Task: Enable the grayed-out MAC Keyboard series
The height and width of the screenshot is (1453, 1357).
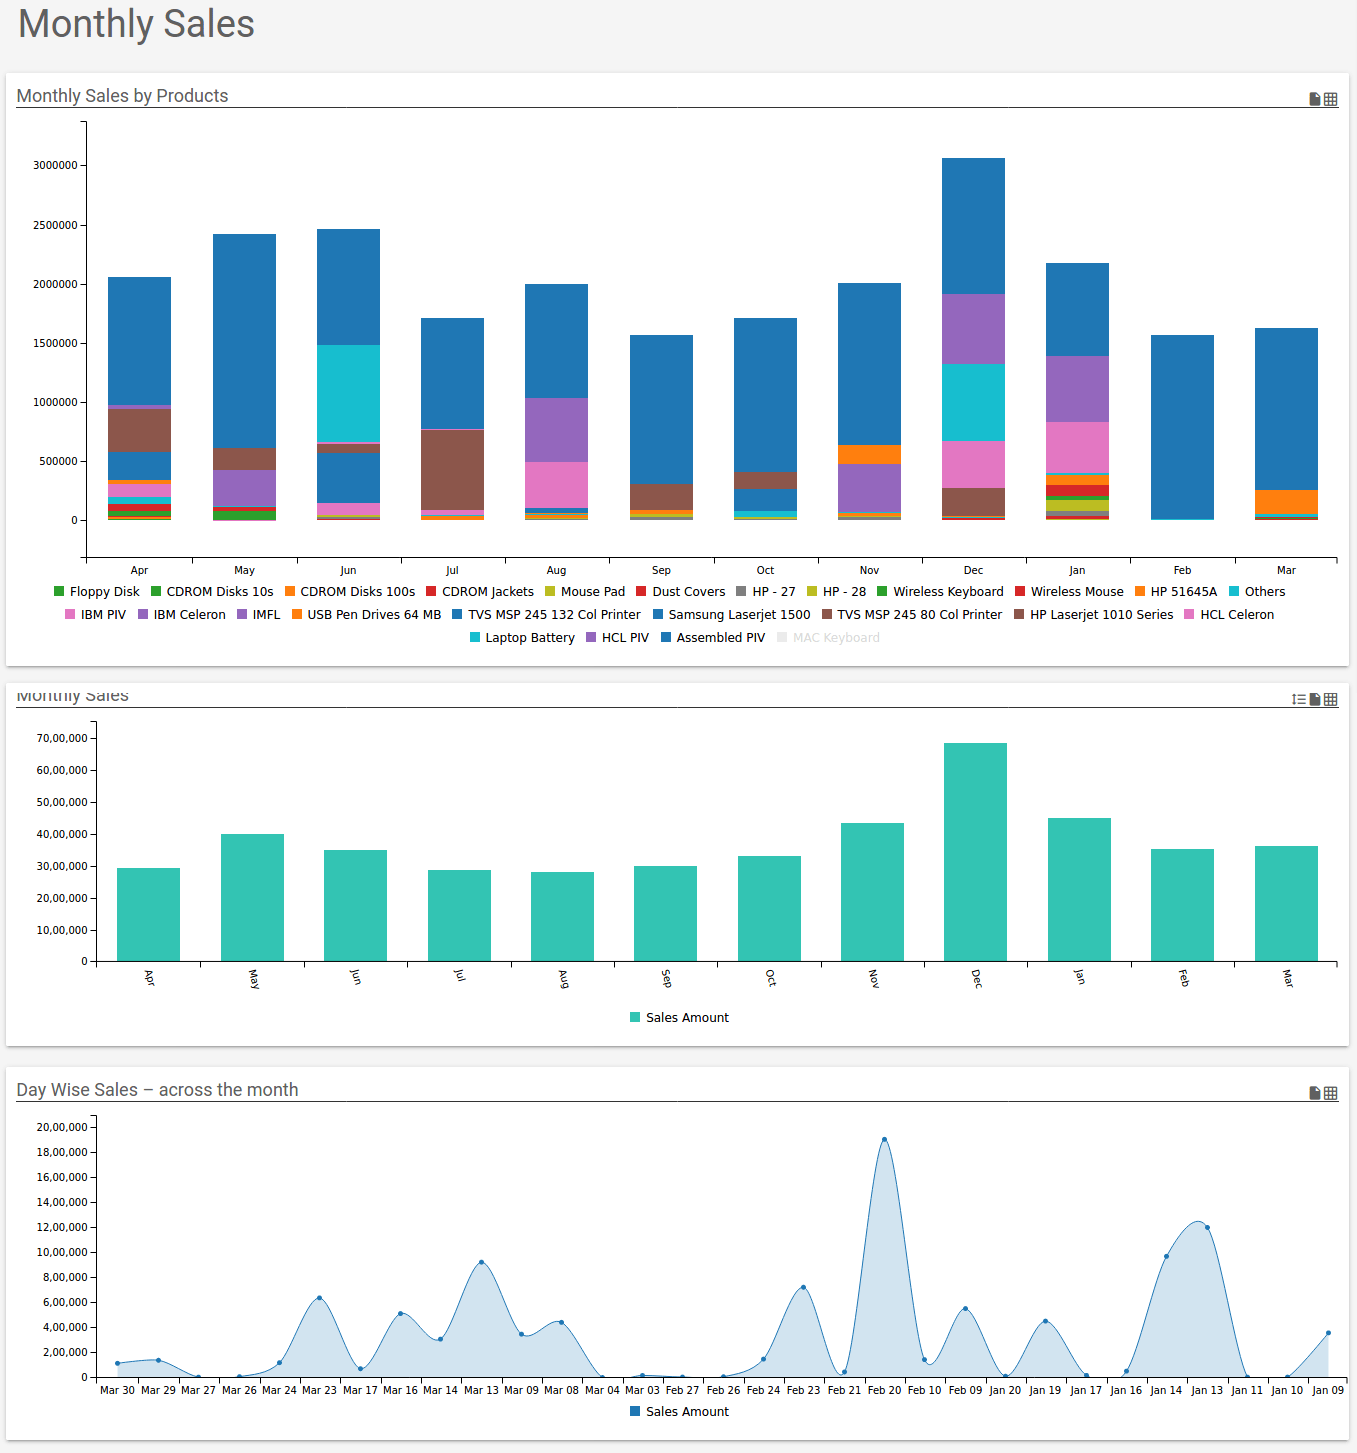Action: pyautogui.click(x=828, y=637)
